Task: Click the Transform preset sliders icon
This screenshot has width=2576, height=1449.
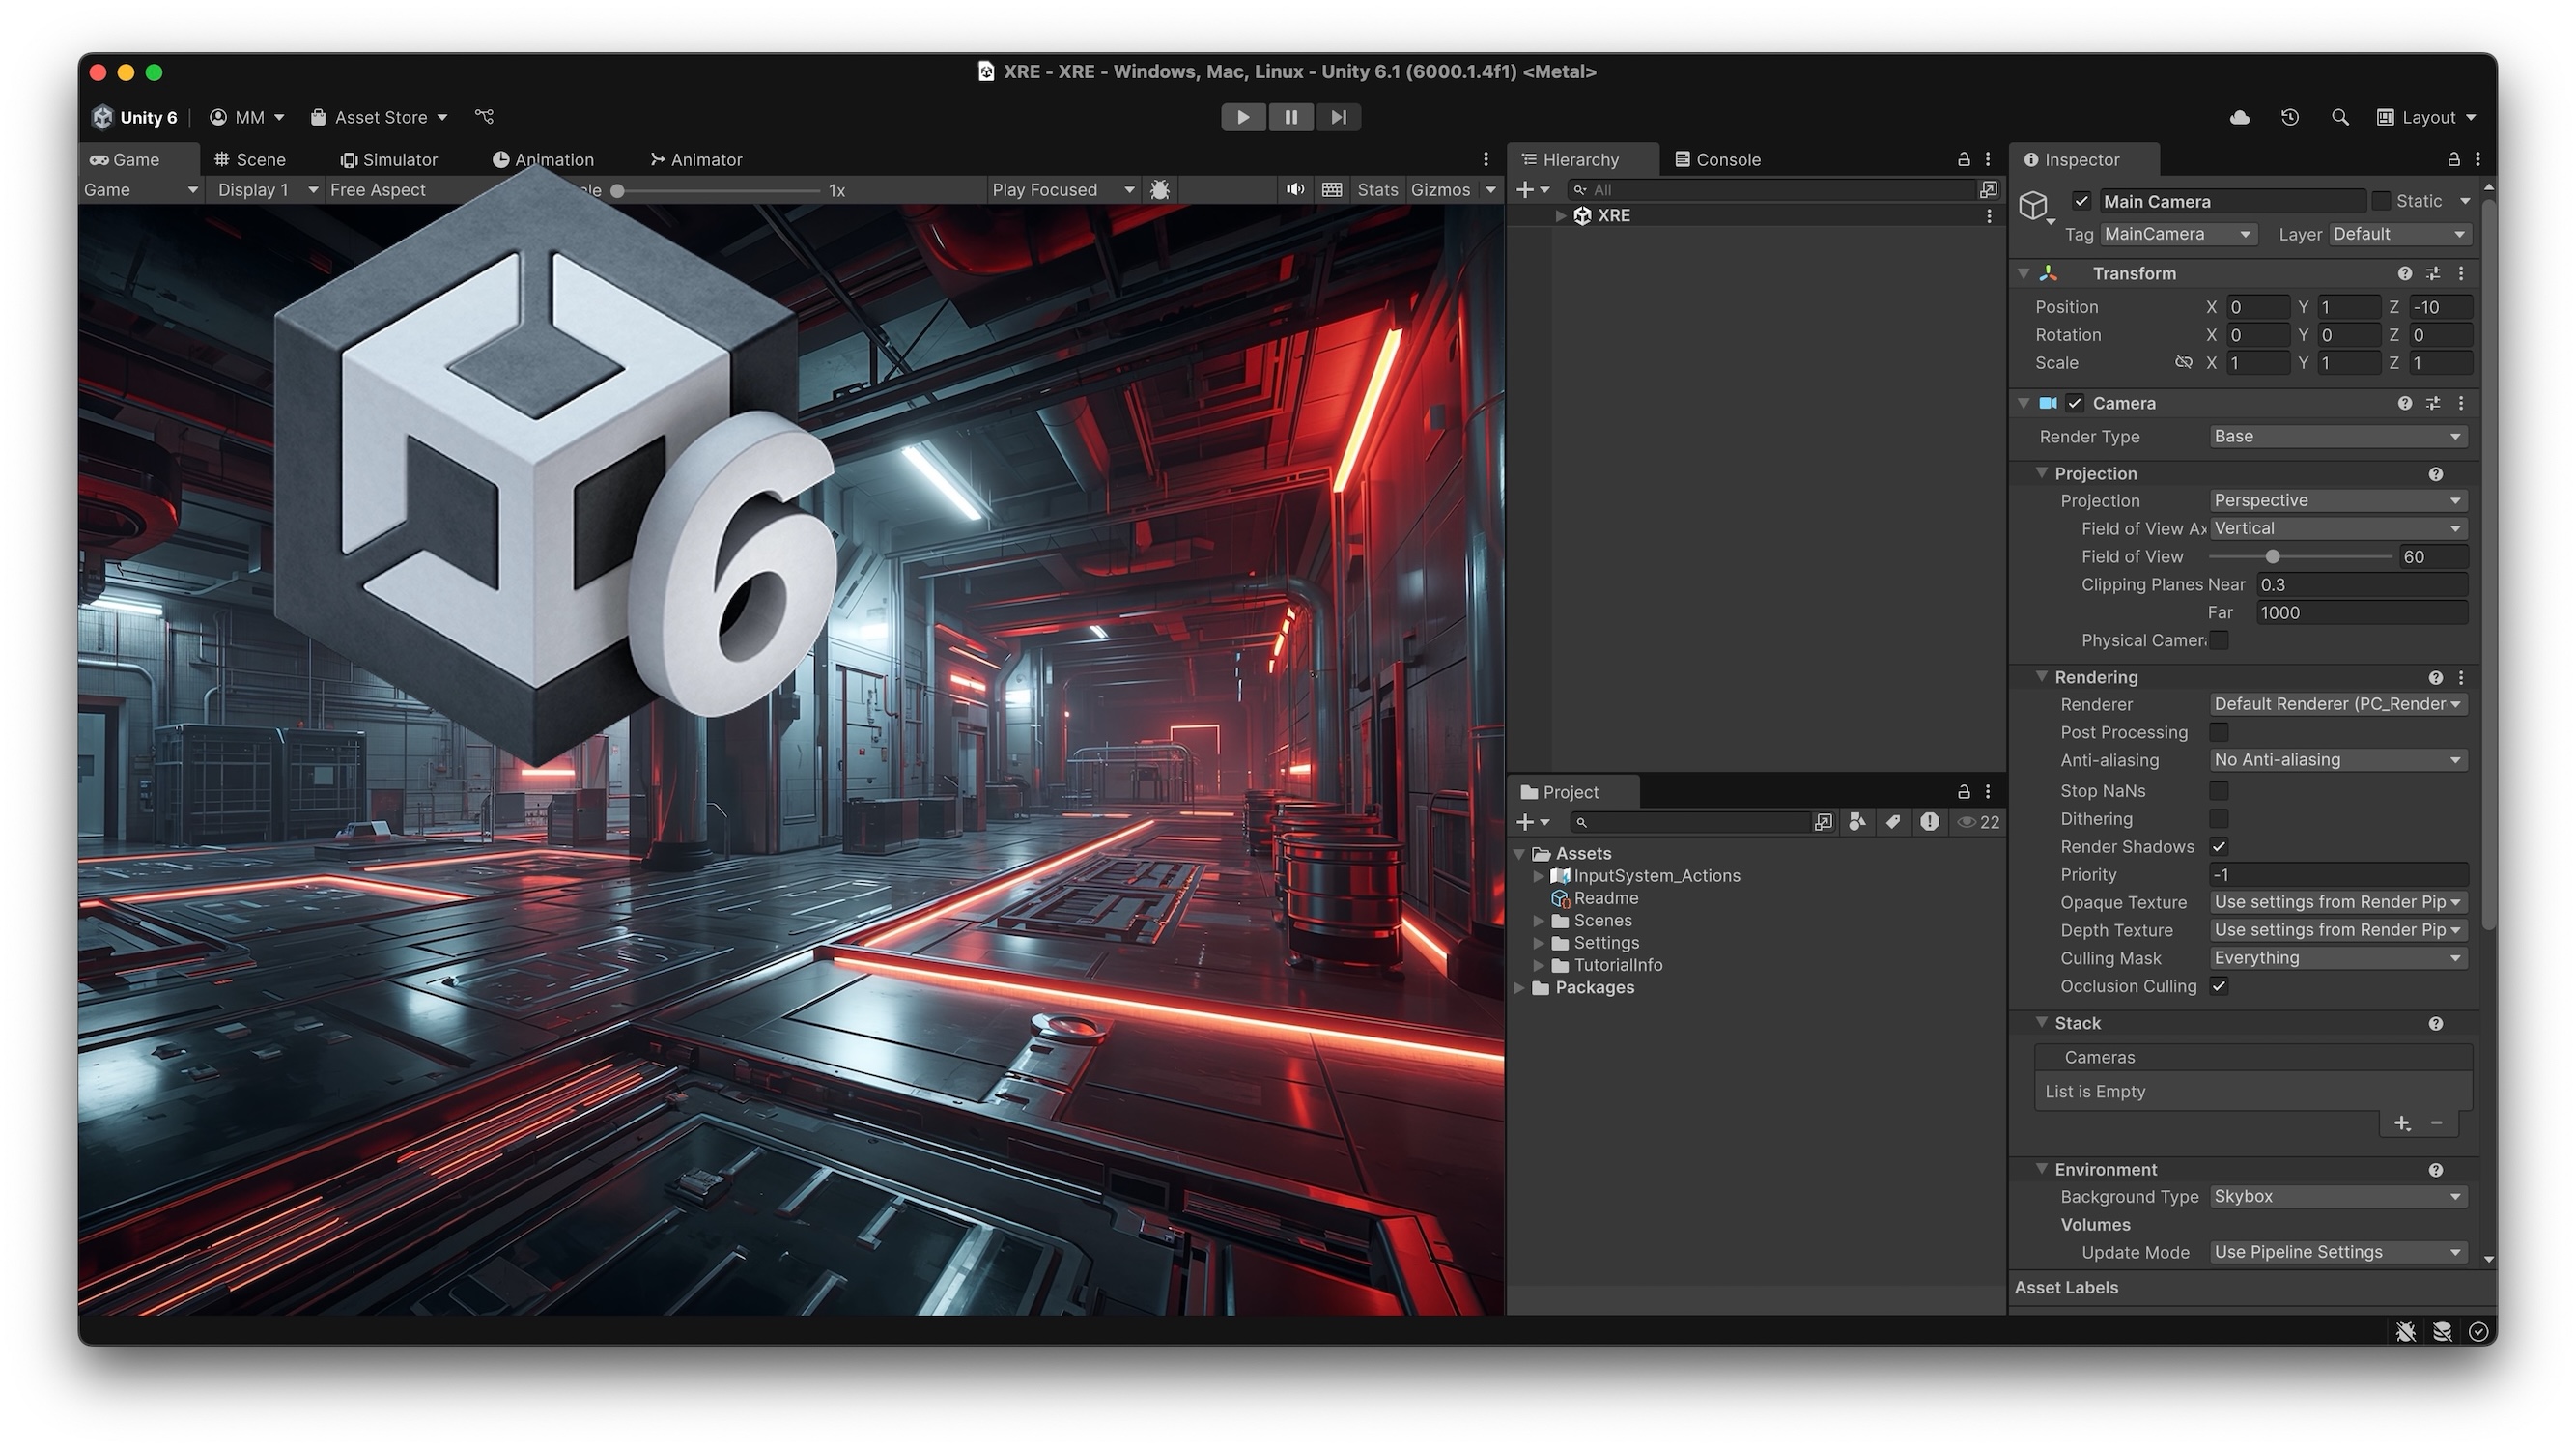Action: 2433,273
